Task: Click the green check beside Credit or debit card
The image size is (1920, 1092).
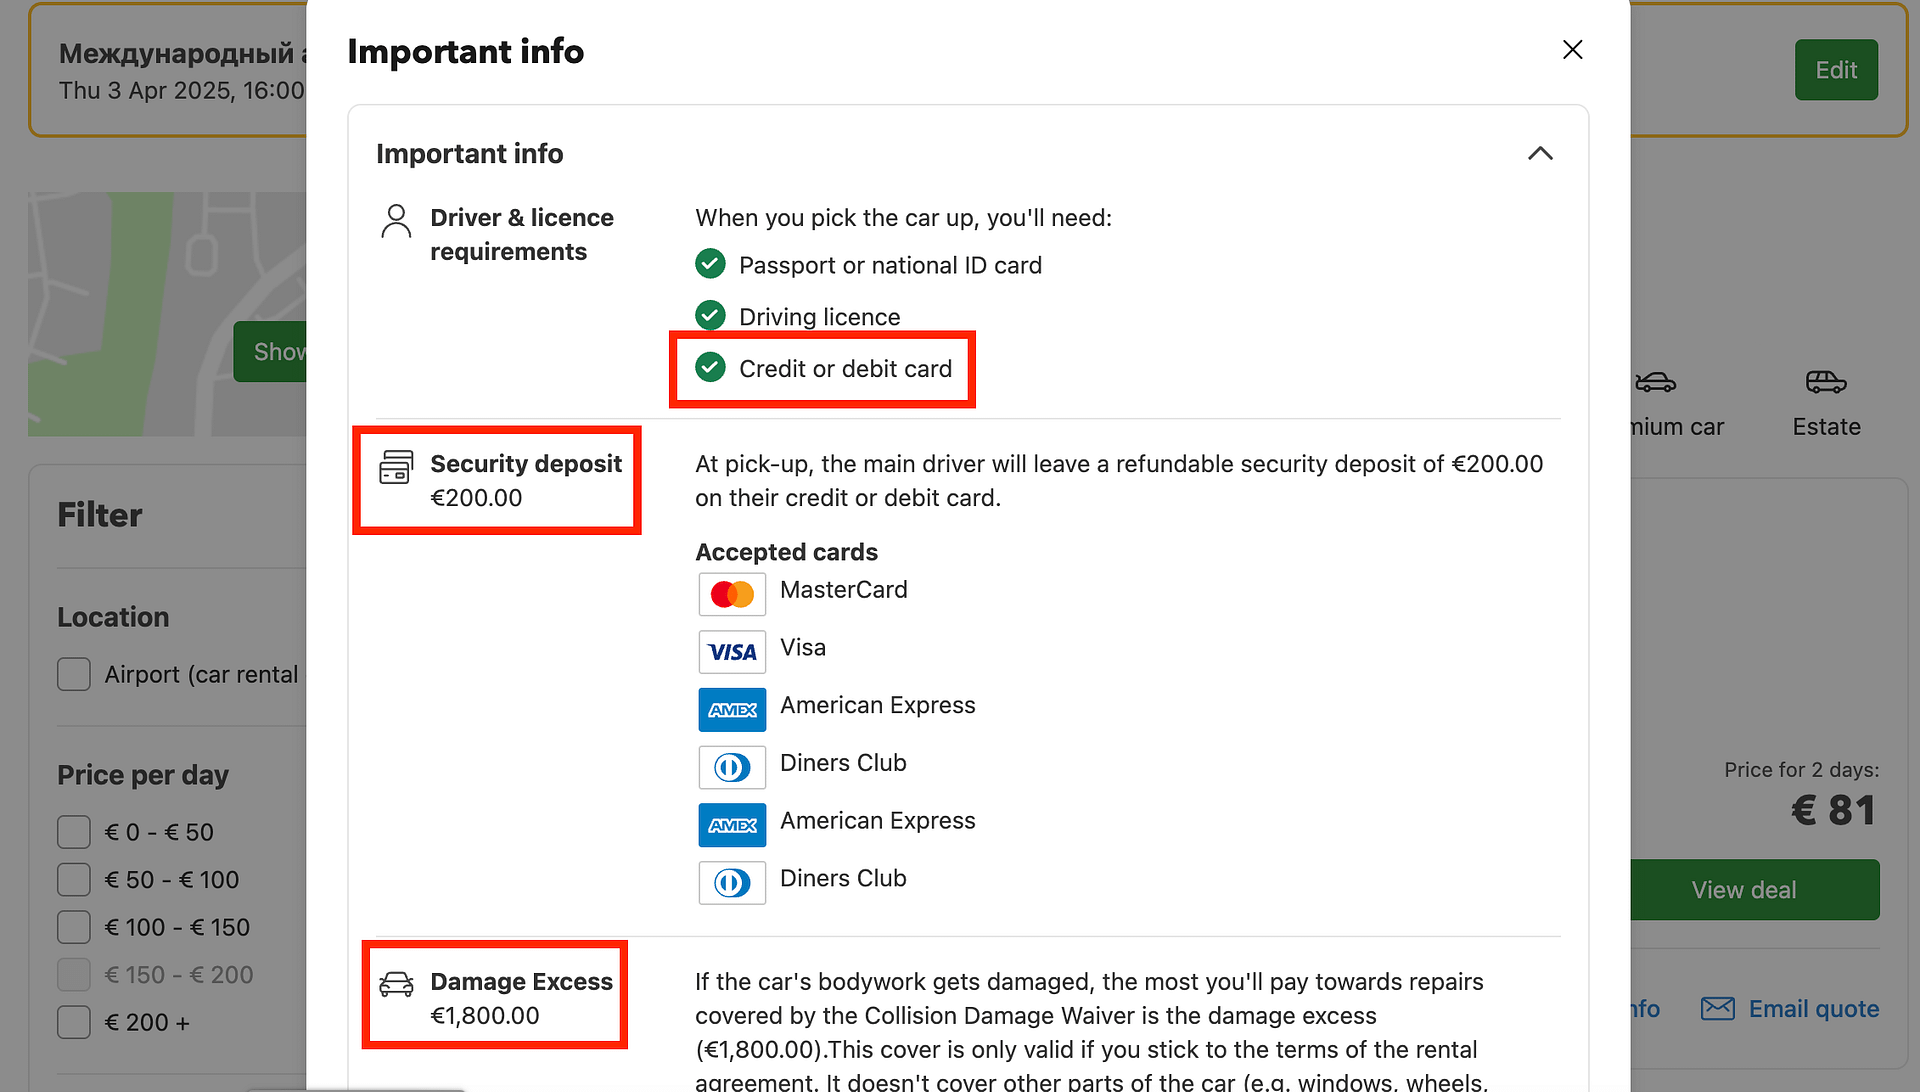Action: pyautogui.click(x=710, y=368)
